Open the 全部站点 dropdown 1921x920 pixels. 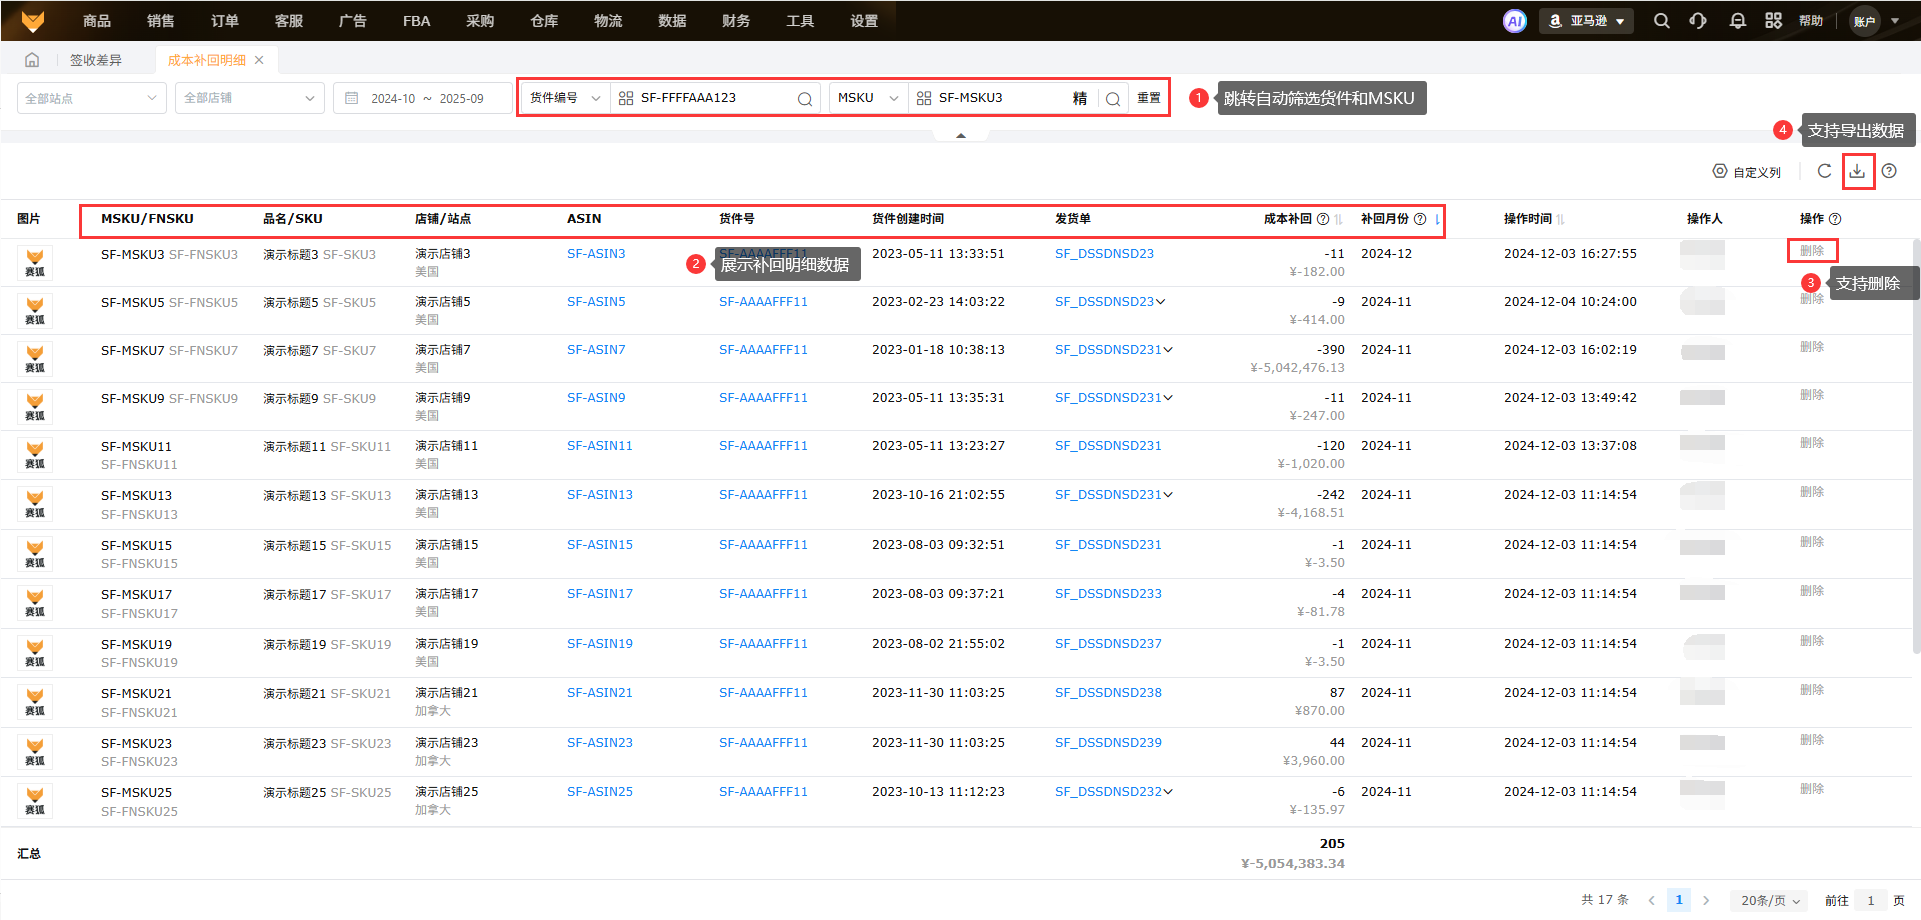(91, 98)
